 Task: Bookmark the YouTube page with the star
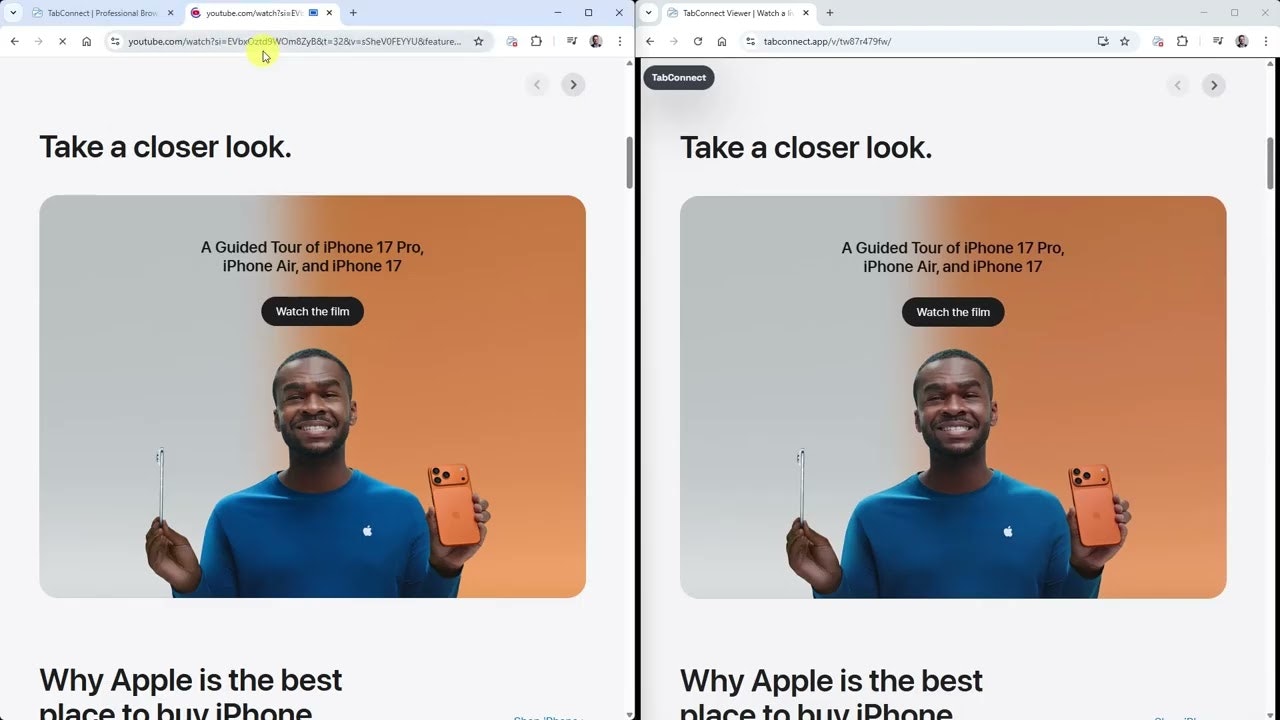(479, 41)
